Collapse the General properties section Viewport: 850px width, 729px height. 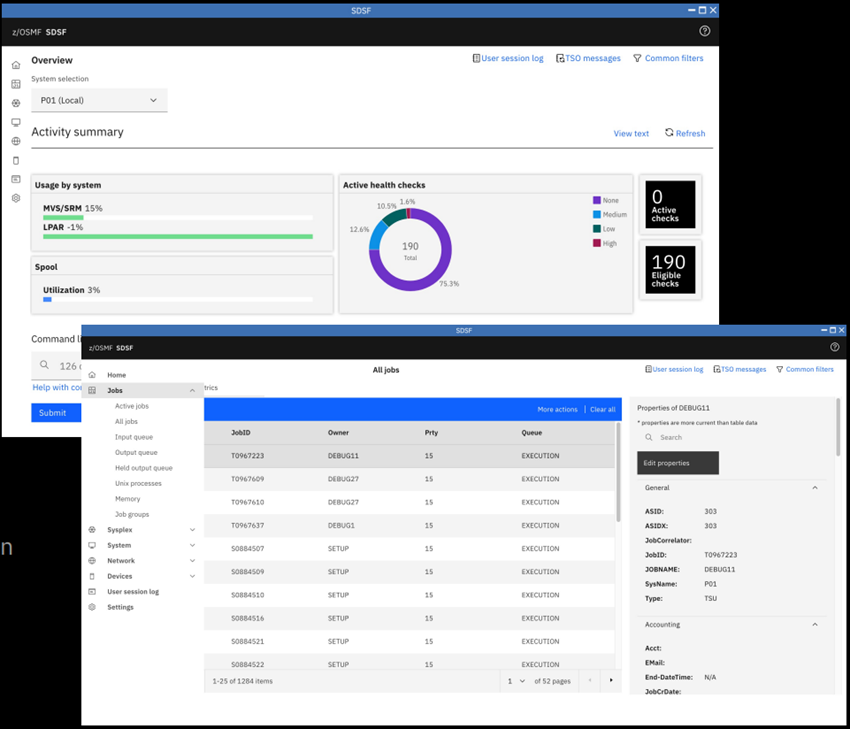(815, 487)
